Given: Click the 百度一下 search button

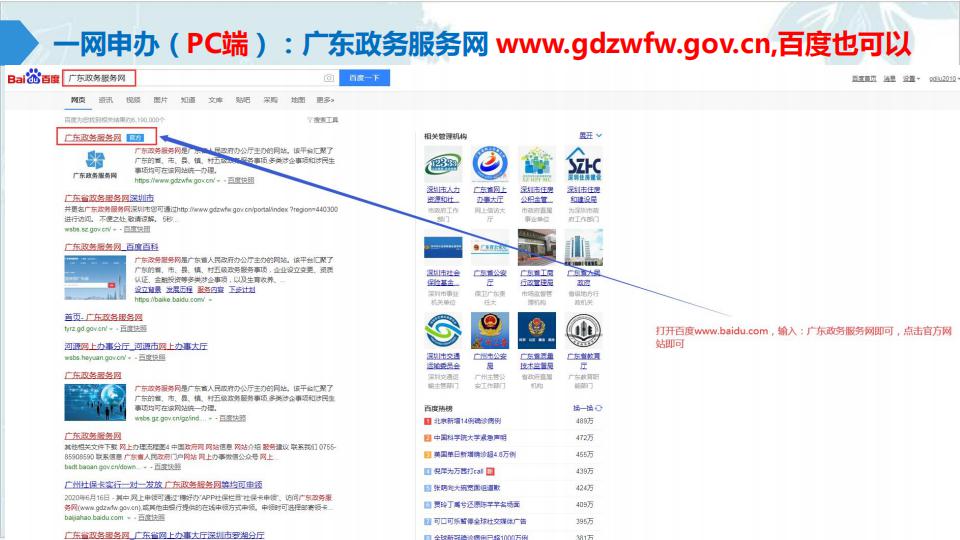Looking at the screenshot, I should (x=364, y=78).
